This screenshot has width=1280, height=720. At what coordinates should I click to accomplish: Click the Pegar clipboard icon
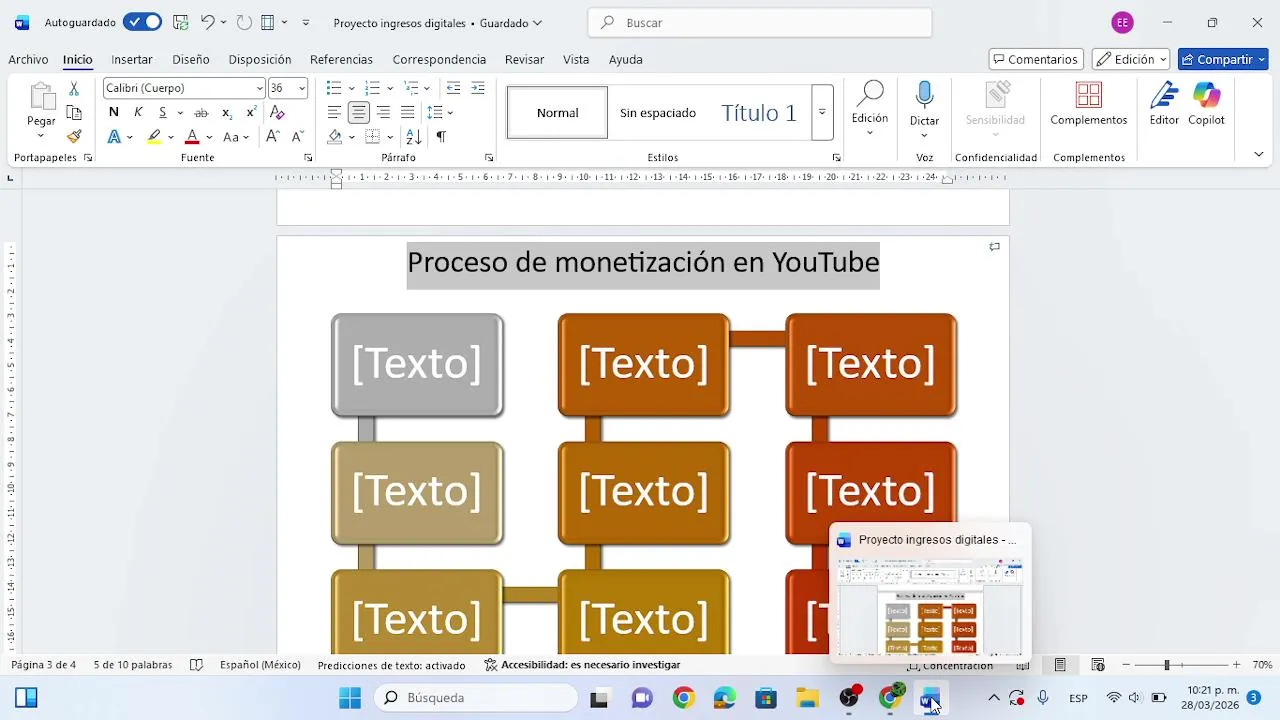[x=41, y=97]
